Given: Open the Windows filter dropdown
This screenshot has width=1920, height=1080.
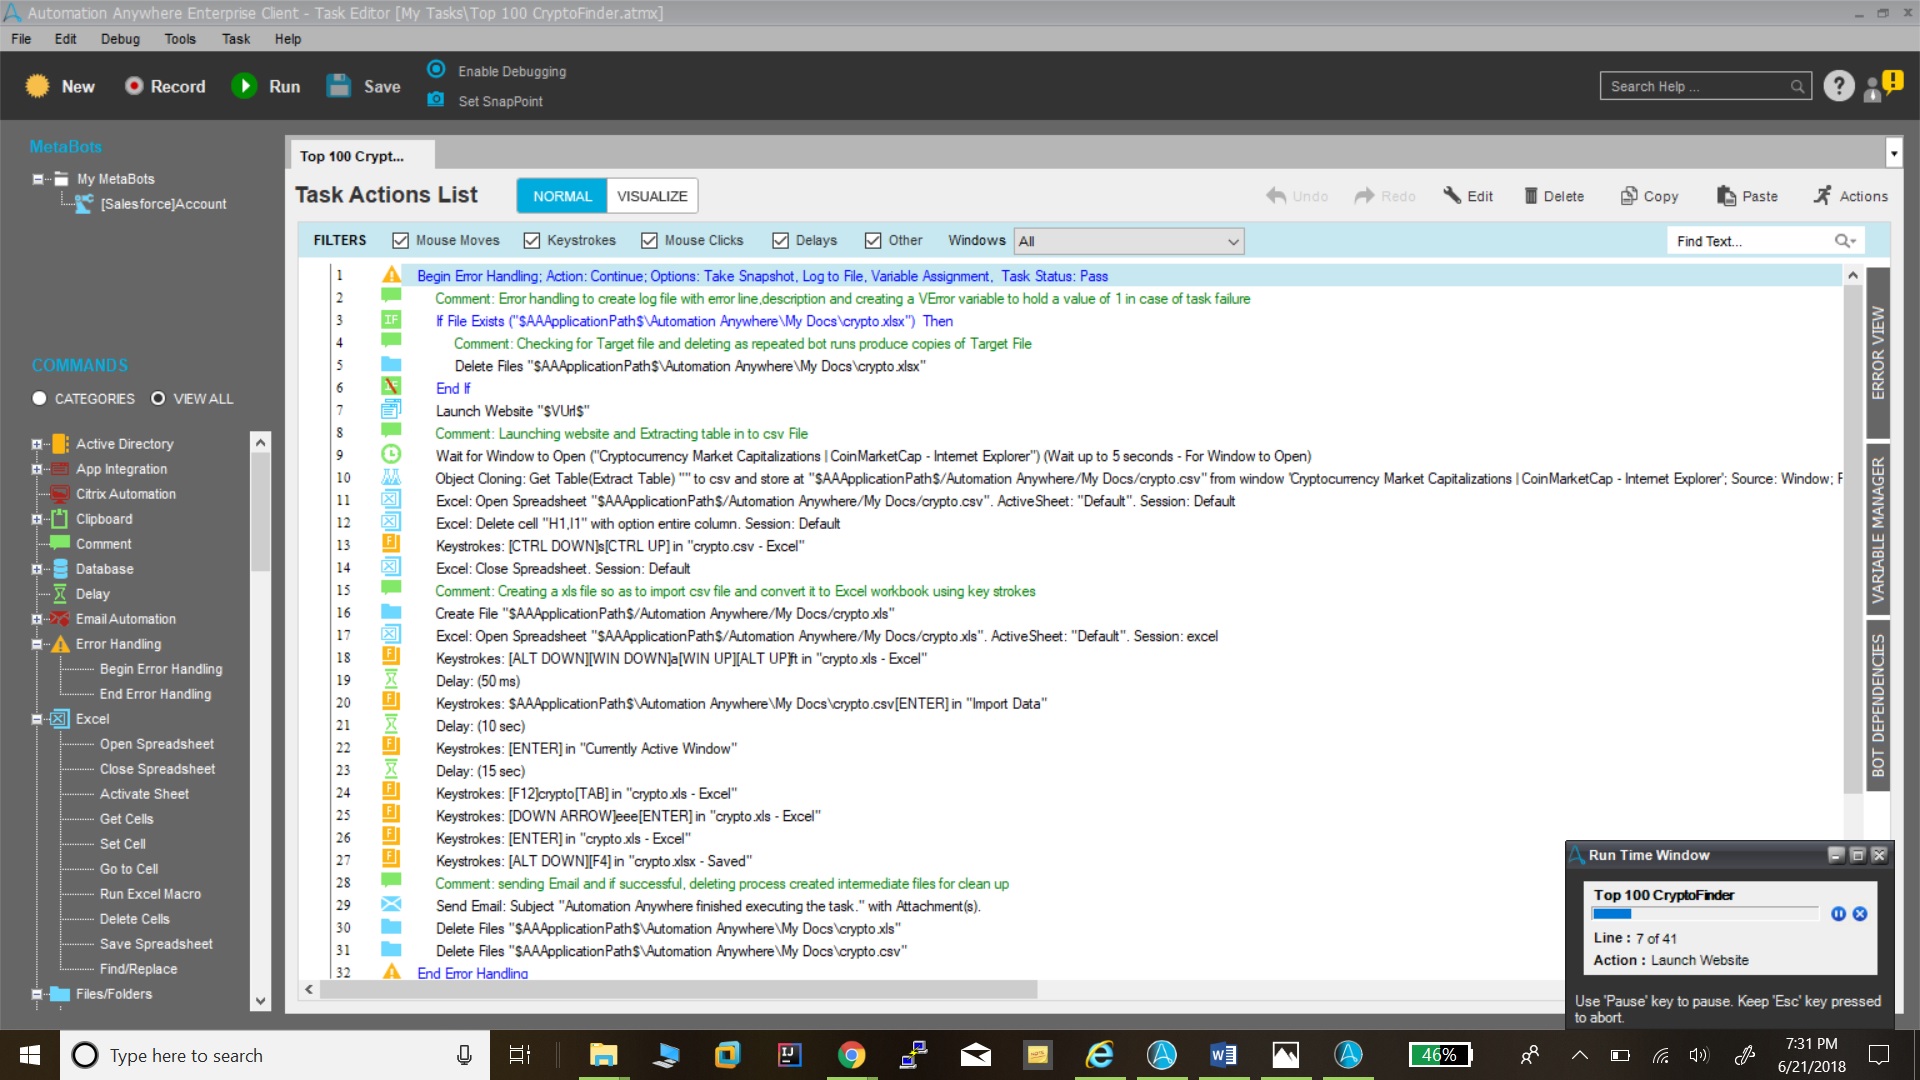Looking at the screenshot, I should point(1233,241).
